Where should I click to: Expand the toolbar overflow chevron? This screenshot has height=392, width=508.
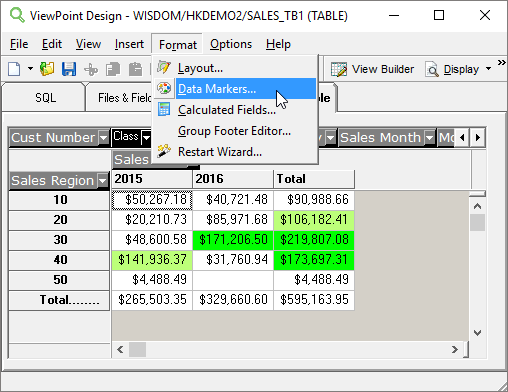501,62
